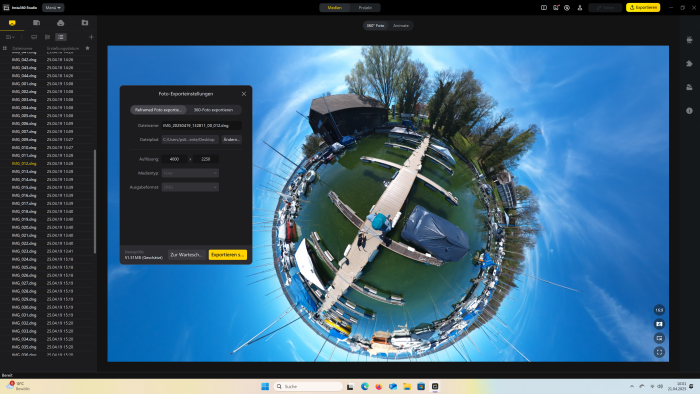The image size is (700, 394).
Task: Select the Animate mode tab
Action: 400,25
